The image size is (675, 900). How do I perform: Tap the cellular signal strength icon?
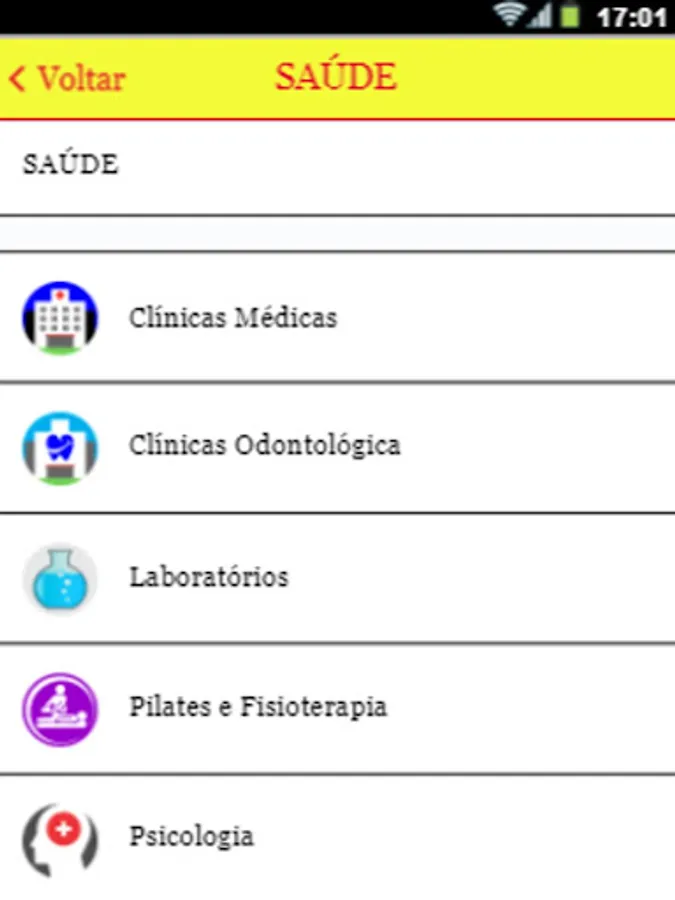click(541, 16)
